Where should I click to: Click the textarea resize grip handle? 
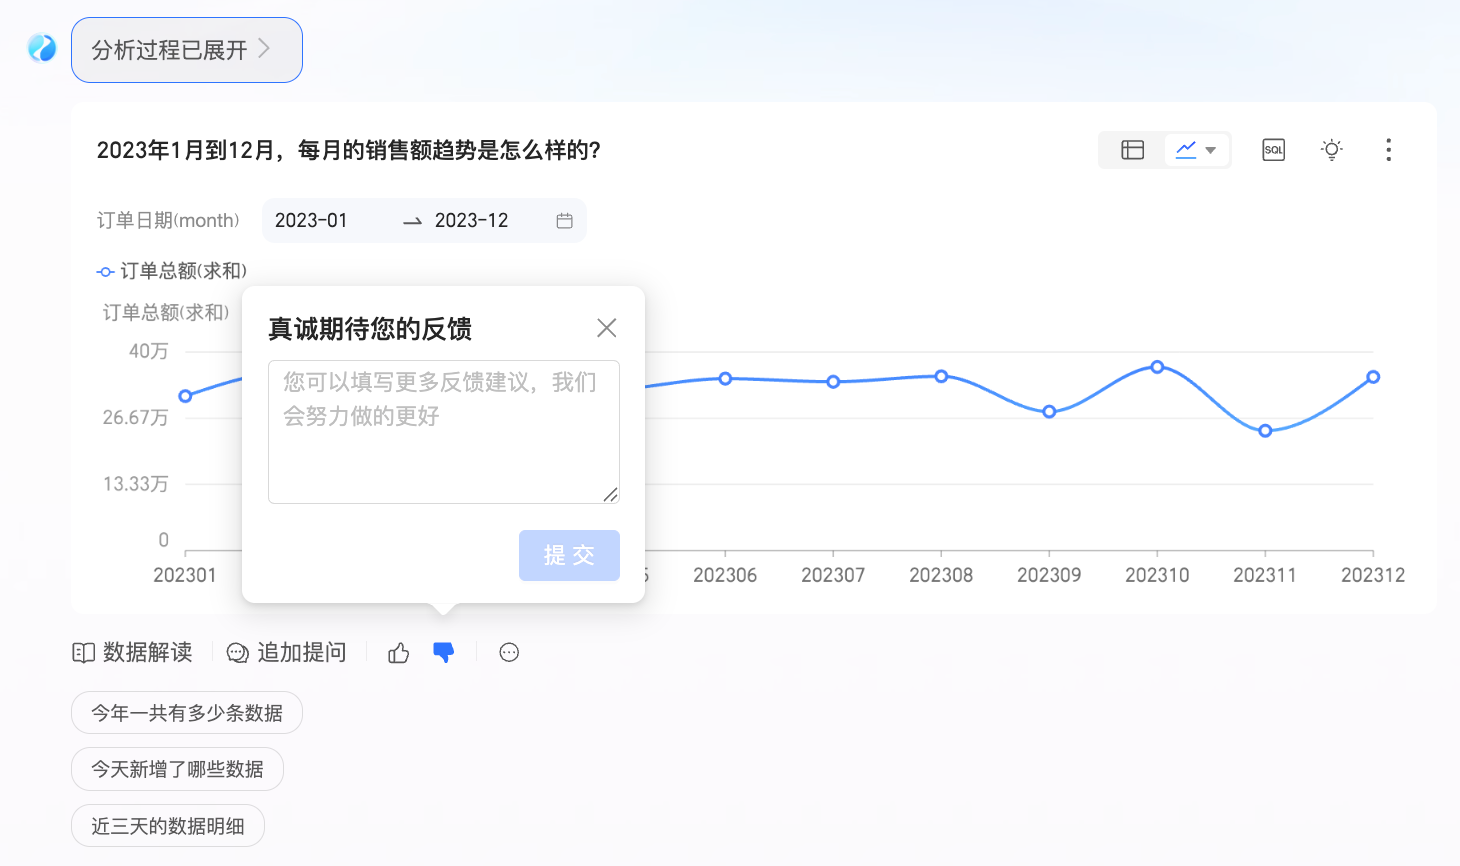(x=611, y=495)
